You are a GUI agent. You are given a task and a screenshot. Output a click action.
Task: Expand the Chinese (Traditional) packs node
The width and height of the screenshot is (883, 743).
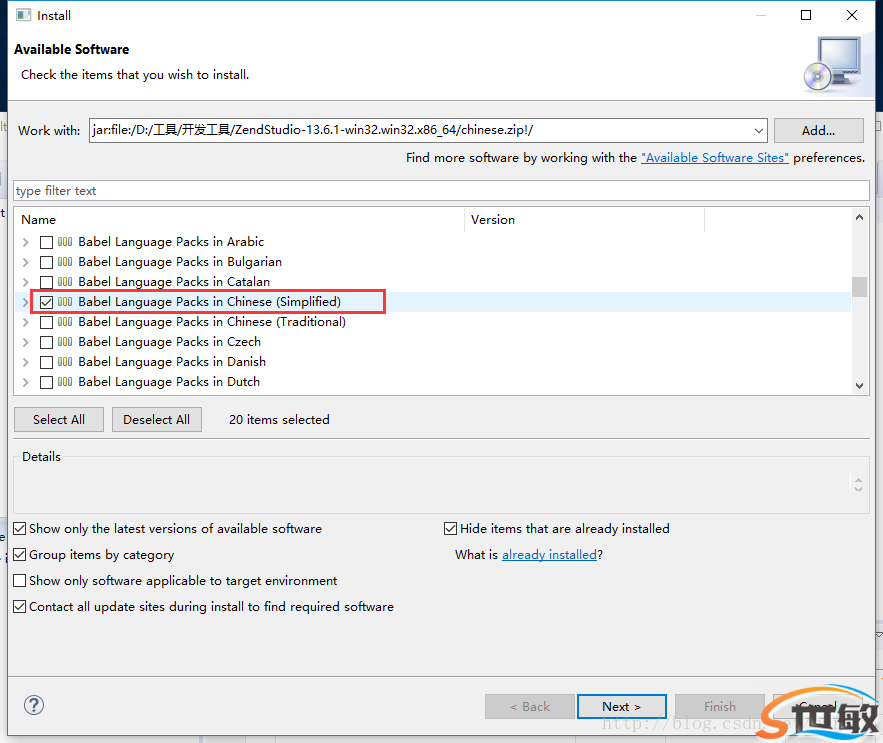[26, 322]
